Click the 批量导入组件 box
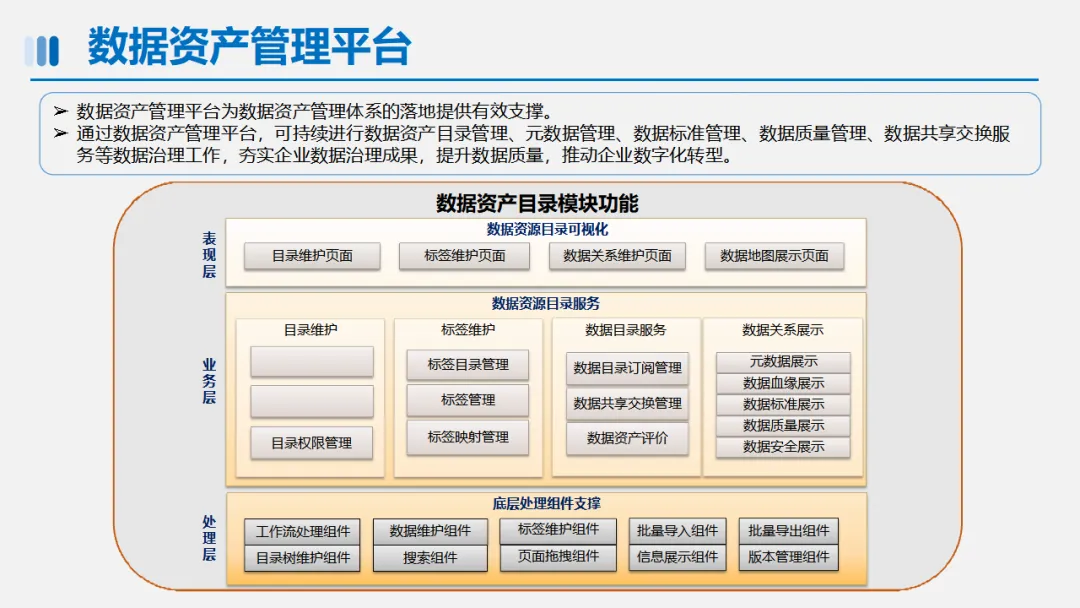The image size is (1080, 608). tap(677, 531)
